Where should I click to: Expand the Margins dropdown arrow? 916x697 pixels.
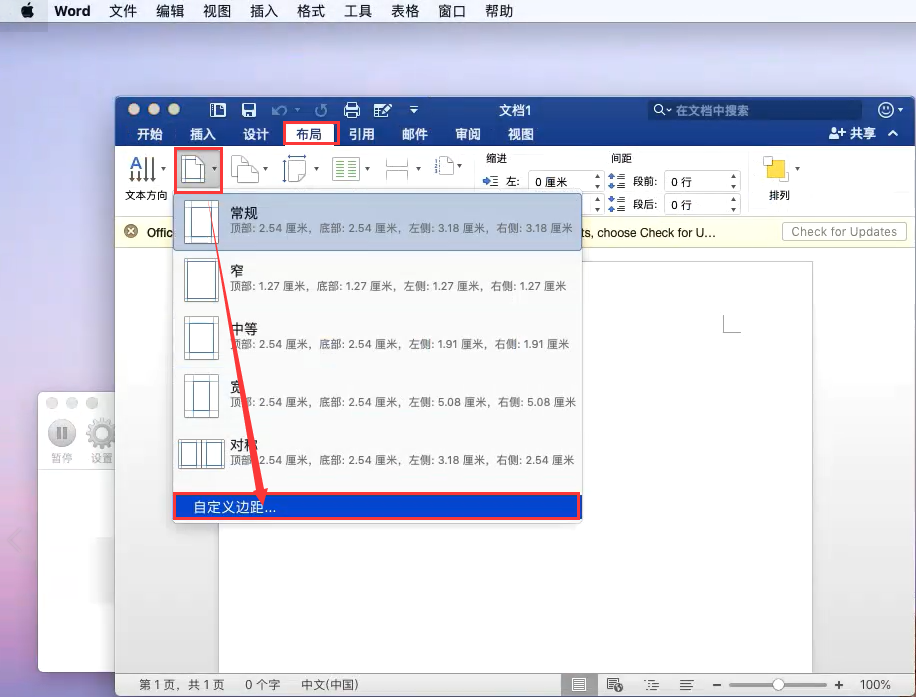point(214,169)
